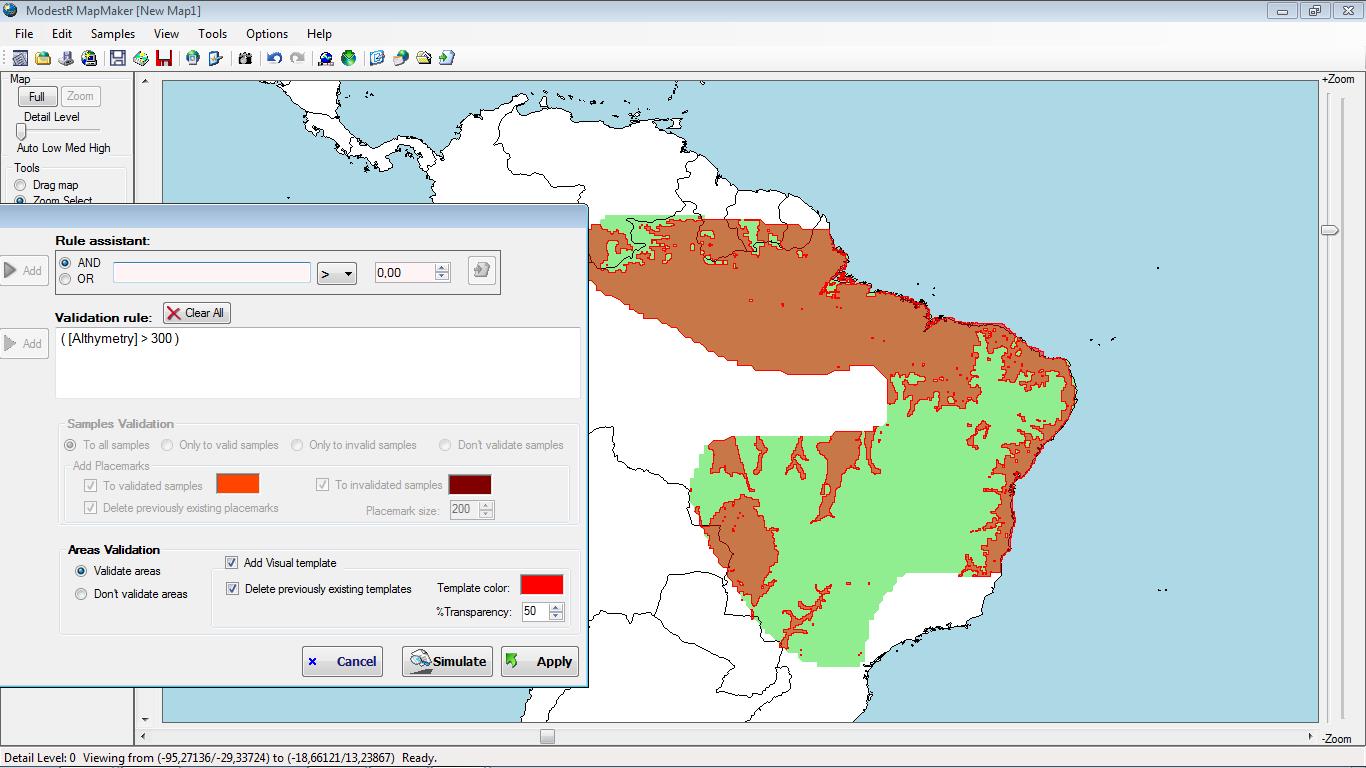This screenshot has width=1366, height=768.
Task: Open the comparison operator dropdown
Action: tap(337, 273)
